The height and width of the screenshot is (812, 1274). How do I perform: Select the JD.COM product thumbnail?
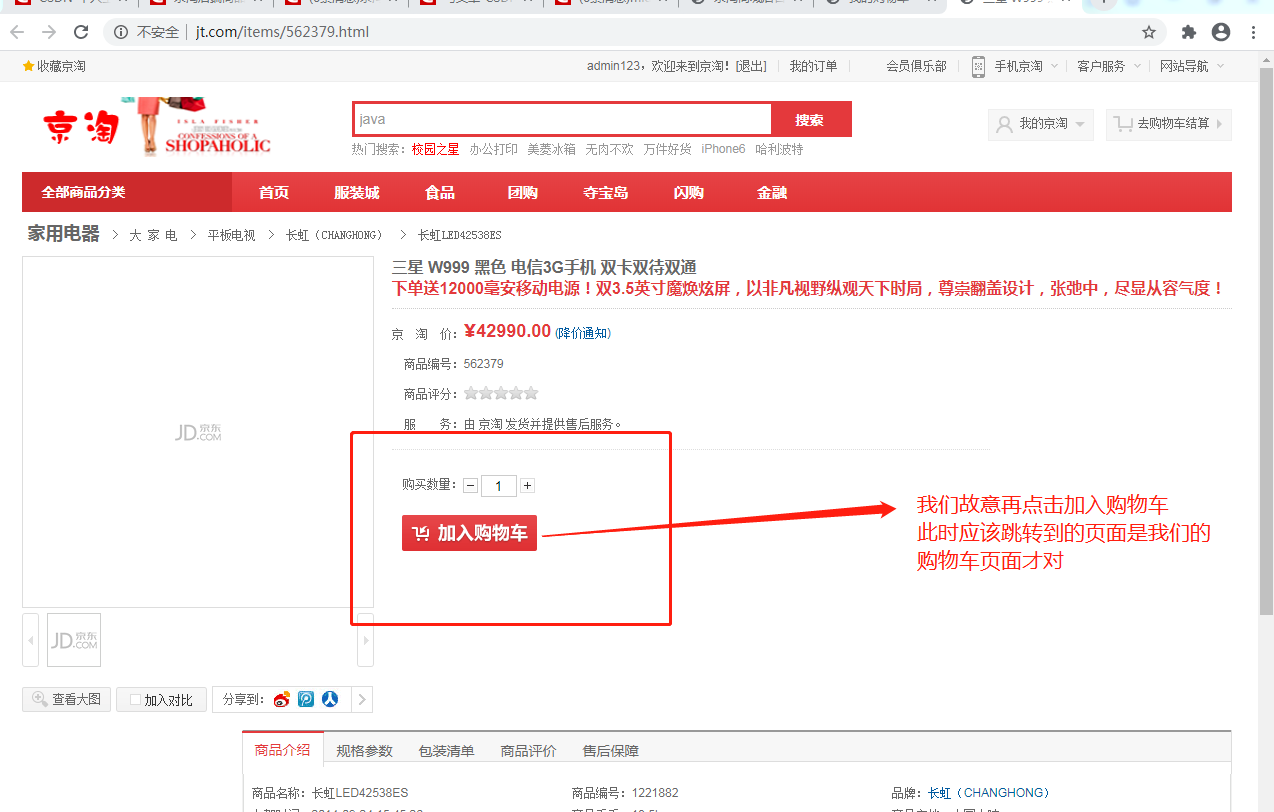click(74, 640)
